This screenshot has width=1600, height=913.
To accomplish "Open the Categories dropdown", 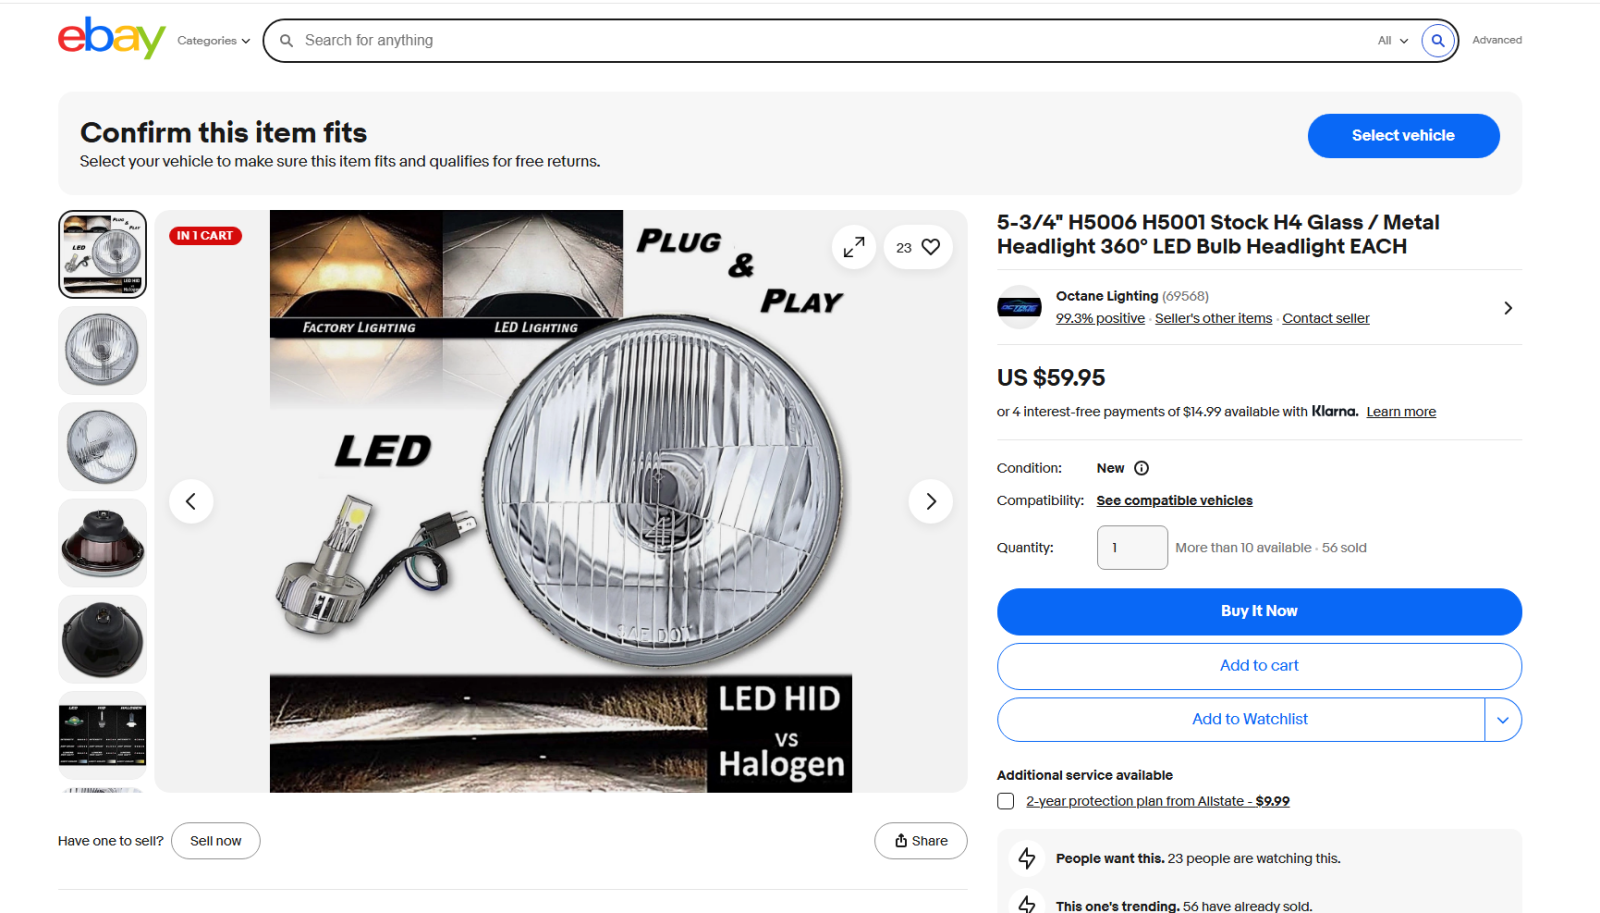I will coord(213,41).
